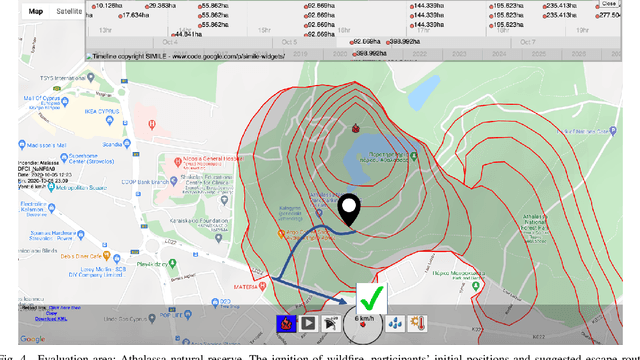Click the Linde Gas Cyprus map pin
The height and width of the screenshot is (360, 640).
152,318
